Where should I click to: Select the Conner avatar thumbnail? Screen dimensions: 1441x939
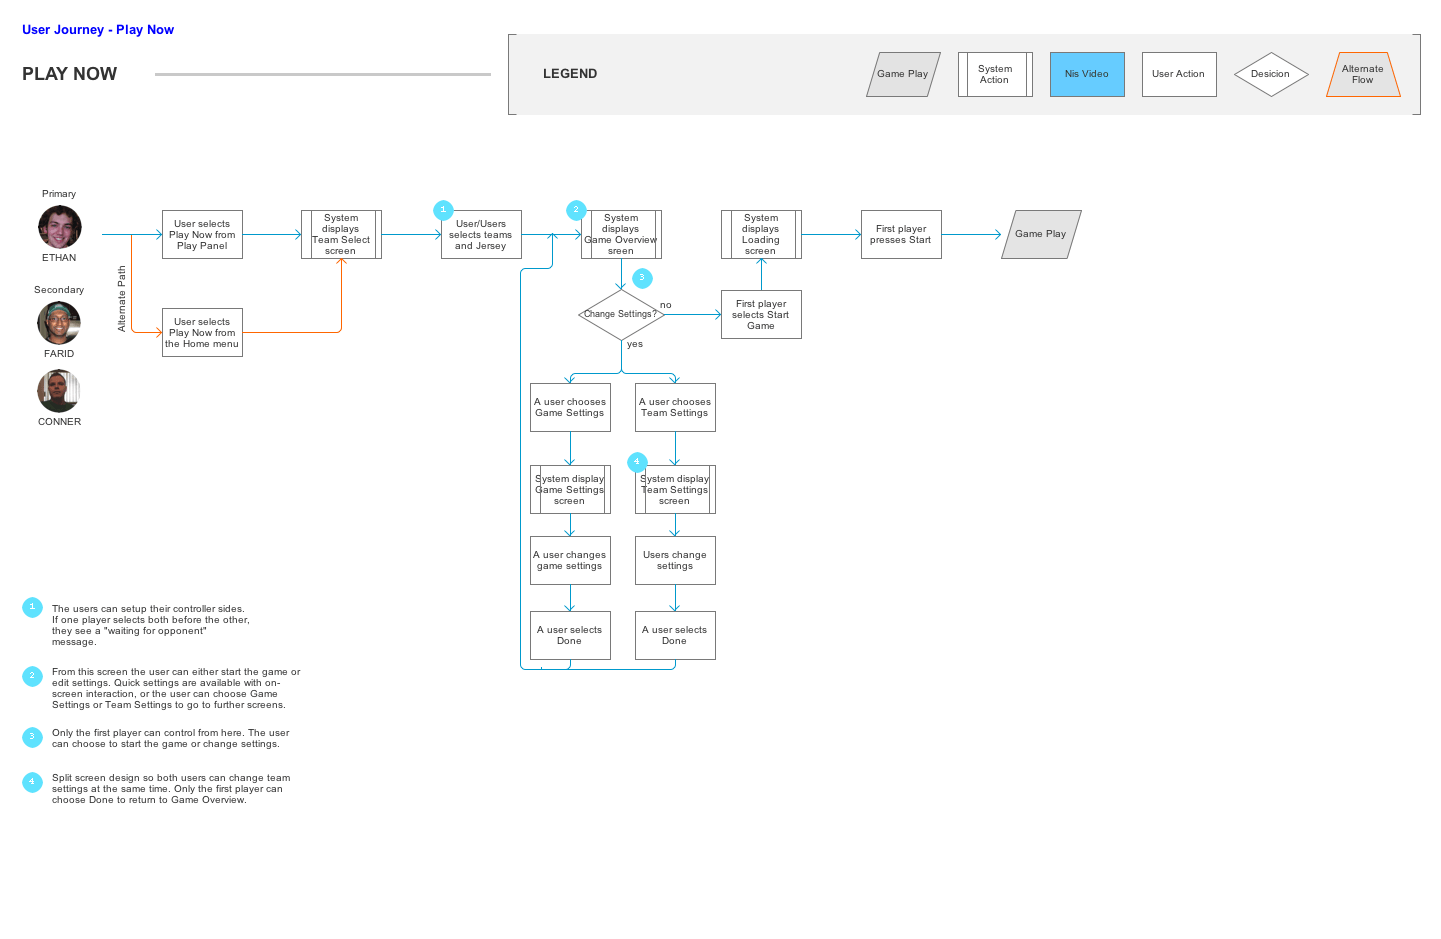[x=58, y=391]
